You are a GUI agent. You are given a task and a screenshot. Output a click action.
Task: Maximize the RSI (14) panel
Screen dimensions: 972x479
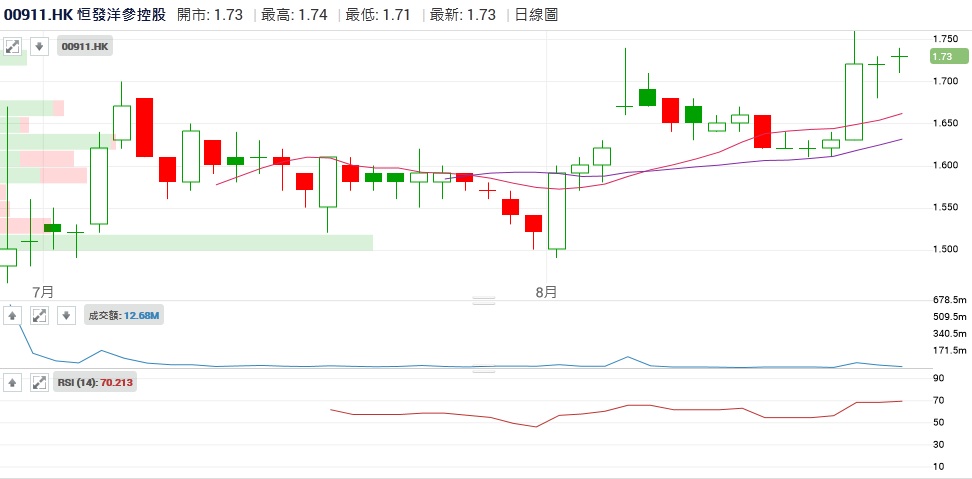pyautogui.click(x=39, y=382)
